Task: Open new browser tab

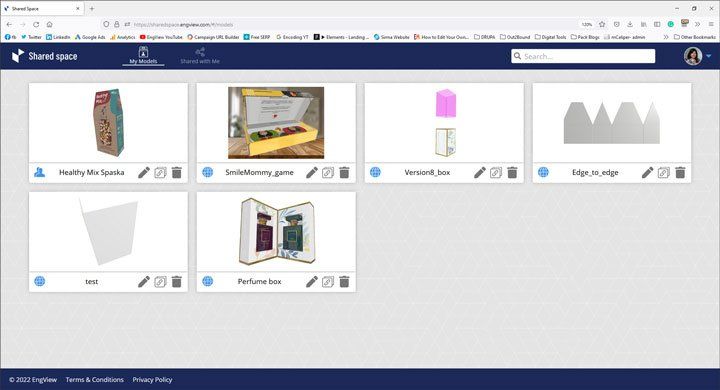Action: click(x=92, y=8)
